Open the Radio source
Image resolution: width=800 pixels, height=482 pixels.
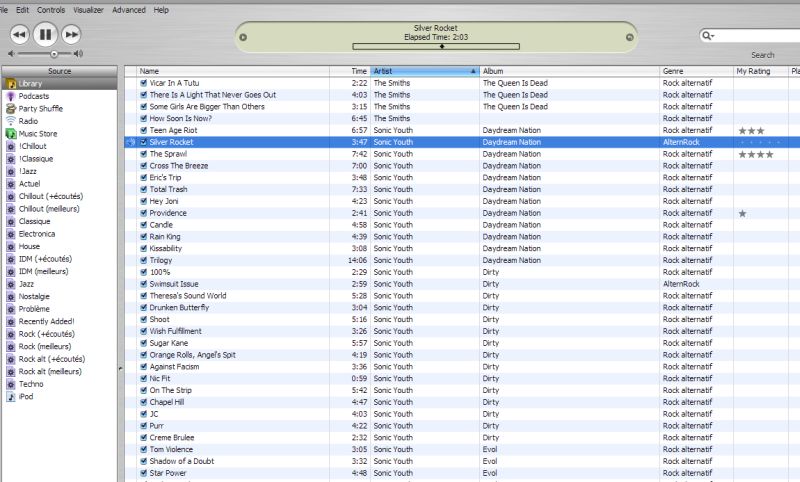click(x=29, y=121)
